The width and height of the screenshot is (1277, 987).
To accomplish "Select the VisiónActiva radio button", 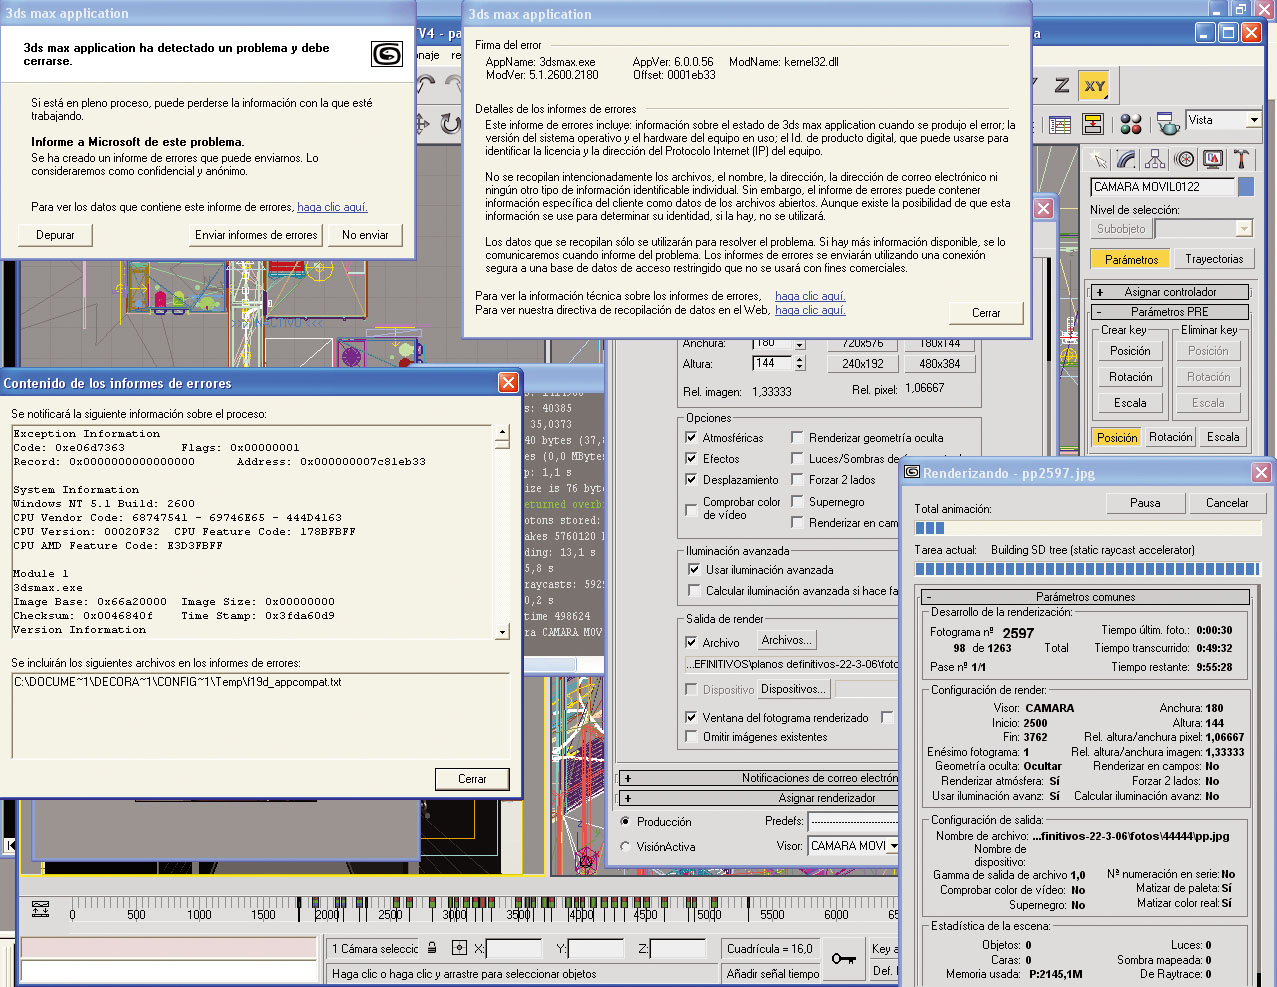I will (625, 846).
